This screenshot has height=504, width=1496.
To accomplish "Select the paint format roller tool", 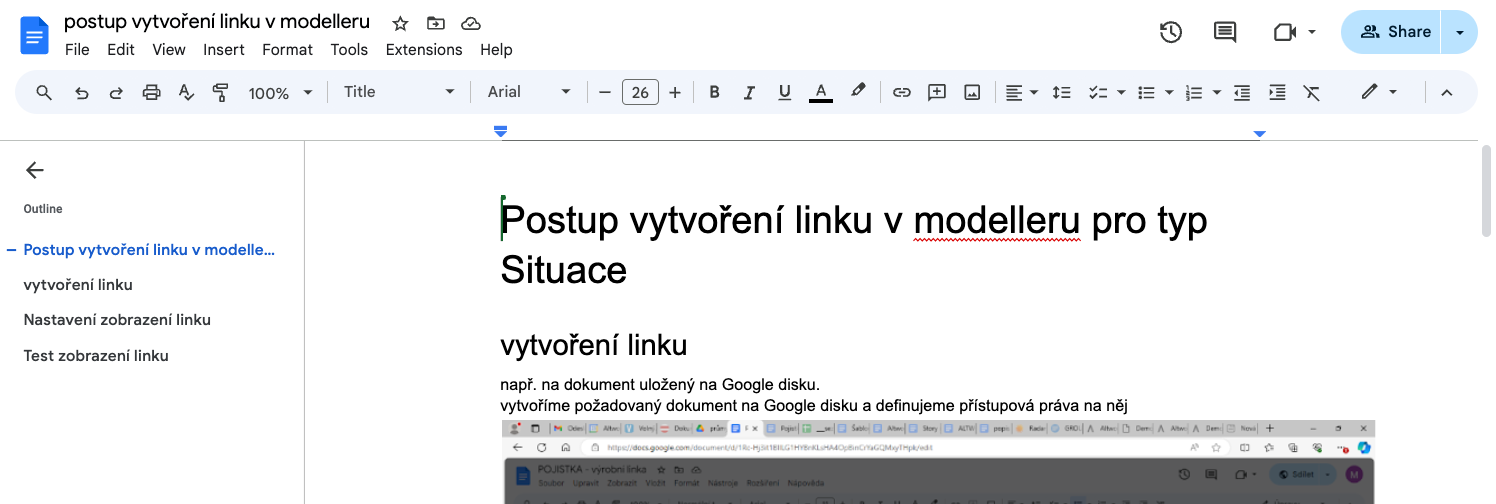I will coord(221,93).
